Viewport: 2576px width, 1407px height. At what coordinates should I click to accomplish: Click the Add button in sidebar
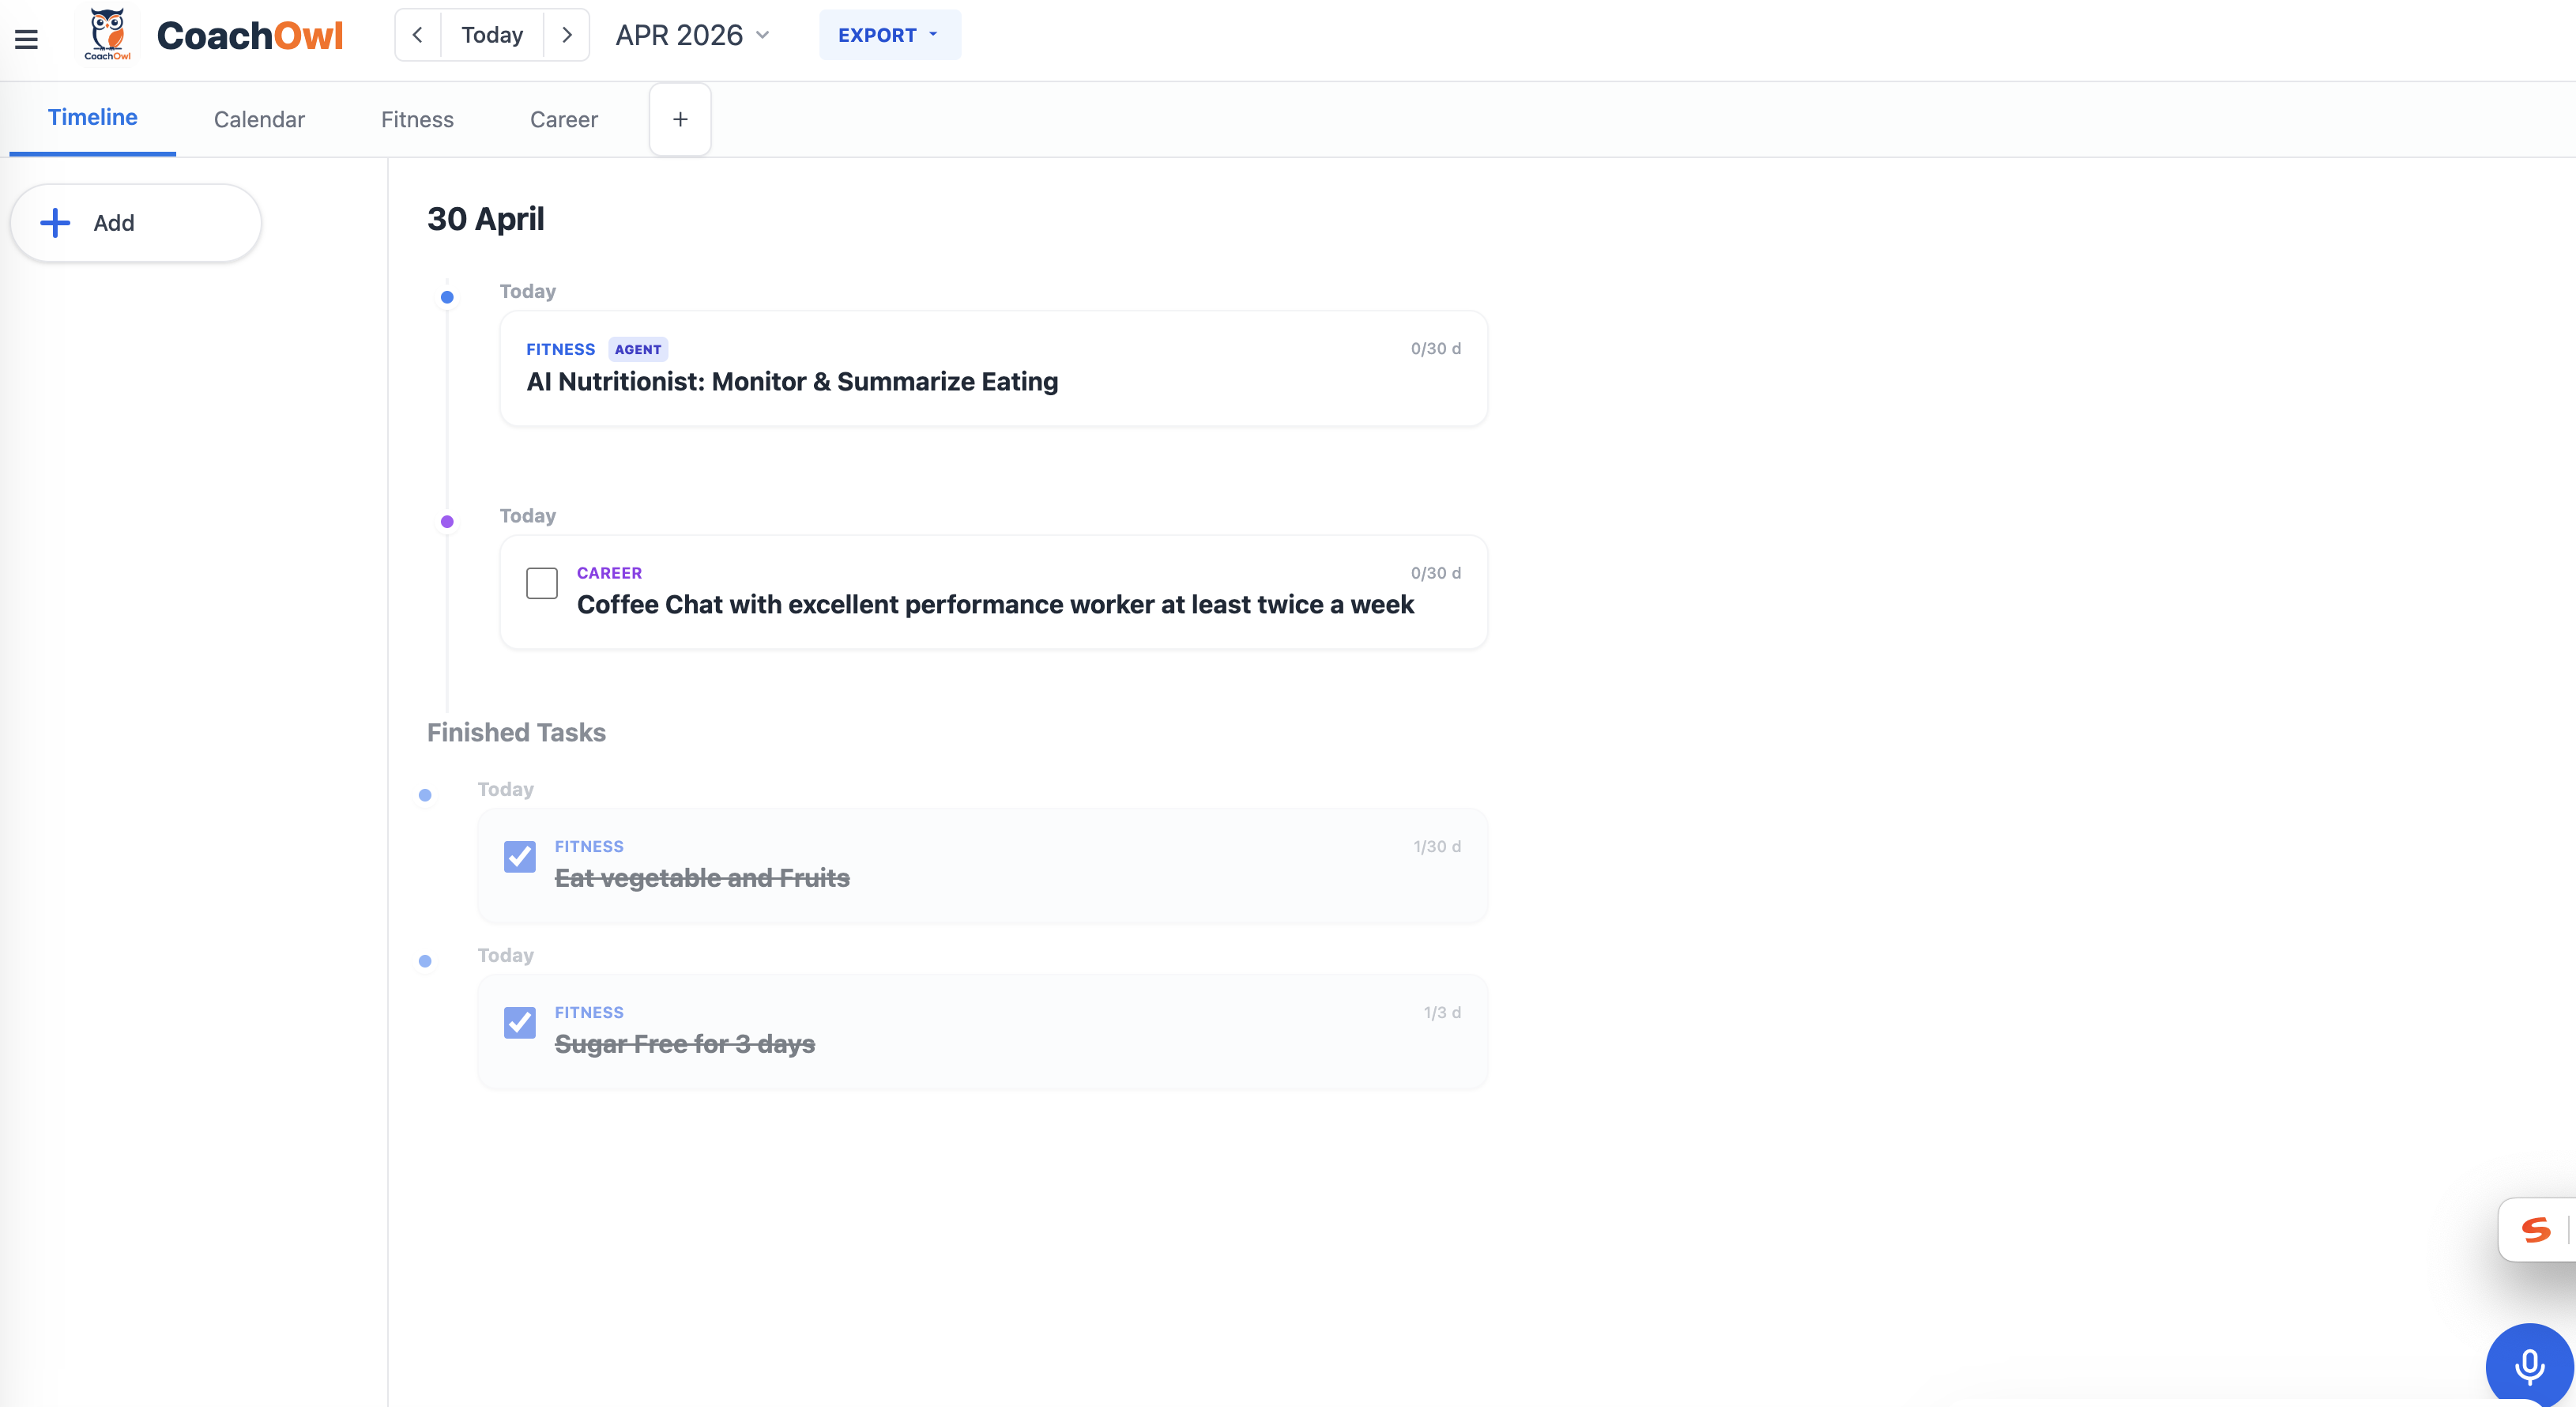(x=136, y=222)
